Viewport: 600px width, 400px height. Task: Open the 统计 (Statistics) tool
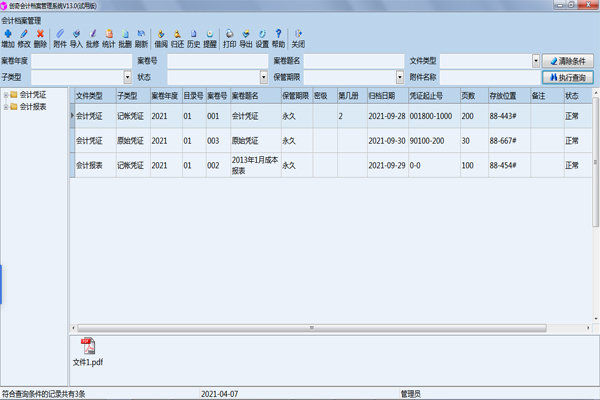point(108,38)
